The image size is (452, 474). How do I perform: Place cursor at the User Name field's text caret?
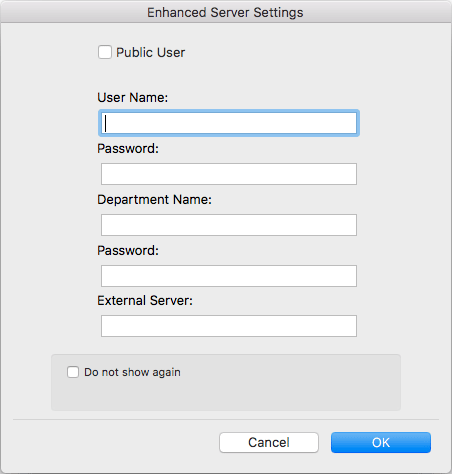[x=106, y=123]
